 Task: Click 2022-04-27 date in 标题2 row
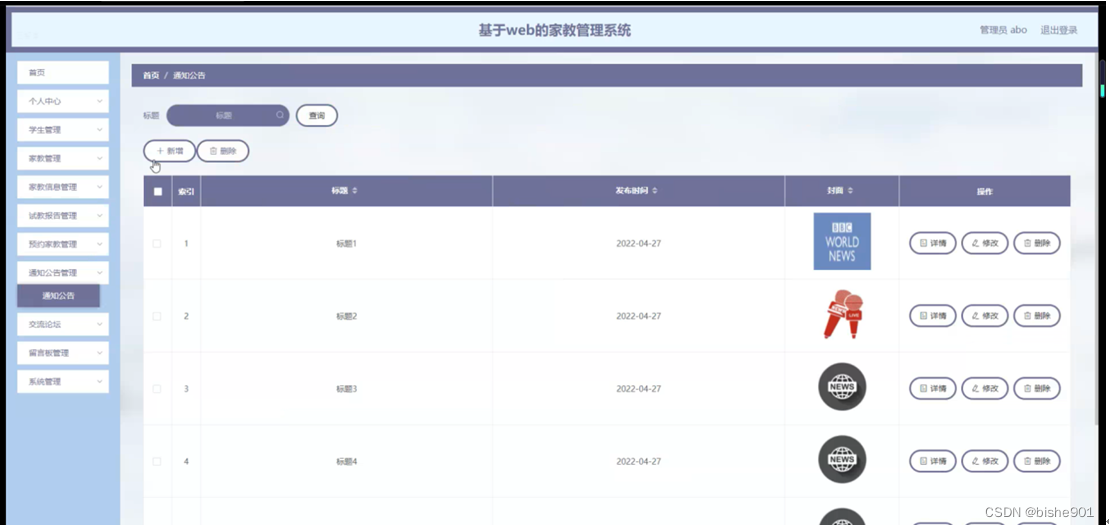coord(639,316)
